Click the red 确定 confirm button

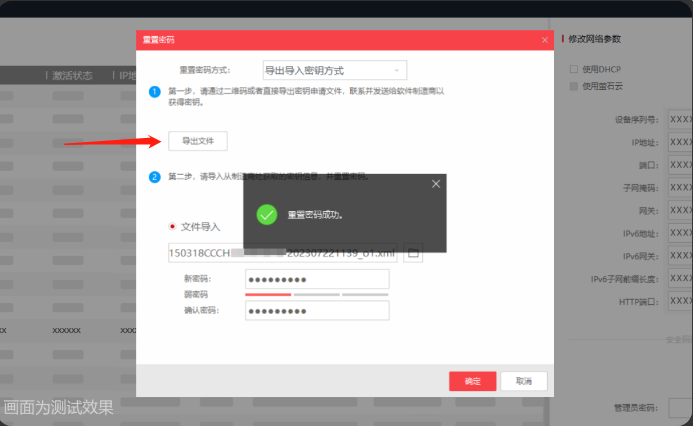pos(472,381)
